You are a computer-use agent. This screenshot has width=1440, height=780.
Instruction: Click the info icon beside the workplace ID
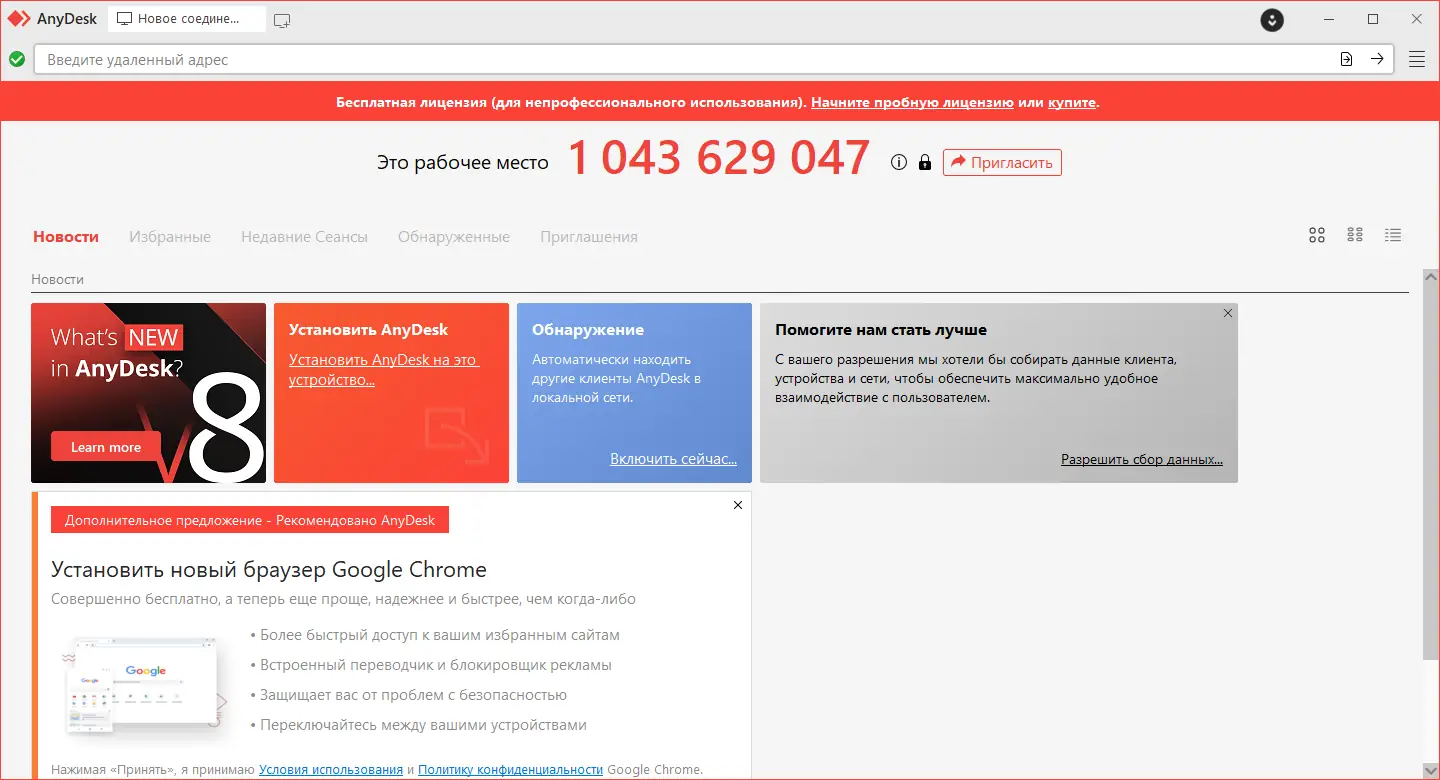pyautogui.click(x=898, y=162)
